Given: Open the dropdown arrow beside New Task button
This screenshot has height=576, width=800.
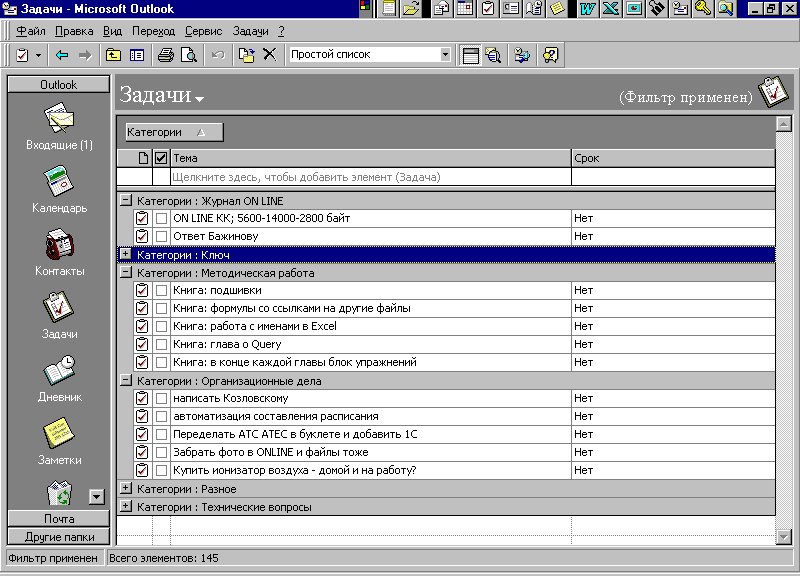Looking at the screenshot, I should click(38, 55).
